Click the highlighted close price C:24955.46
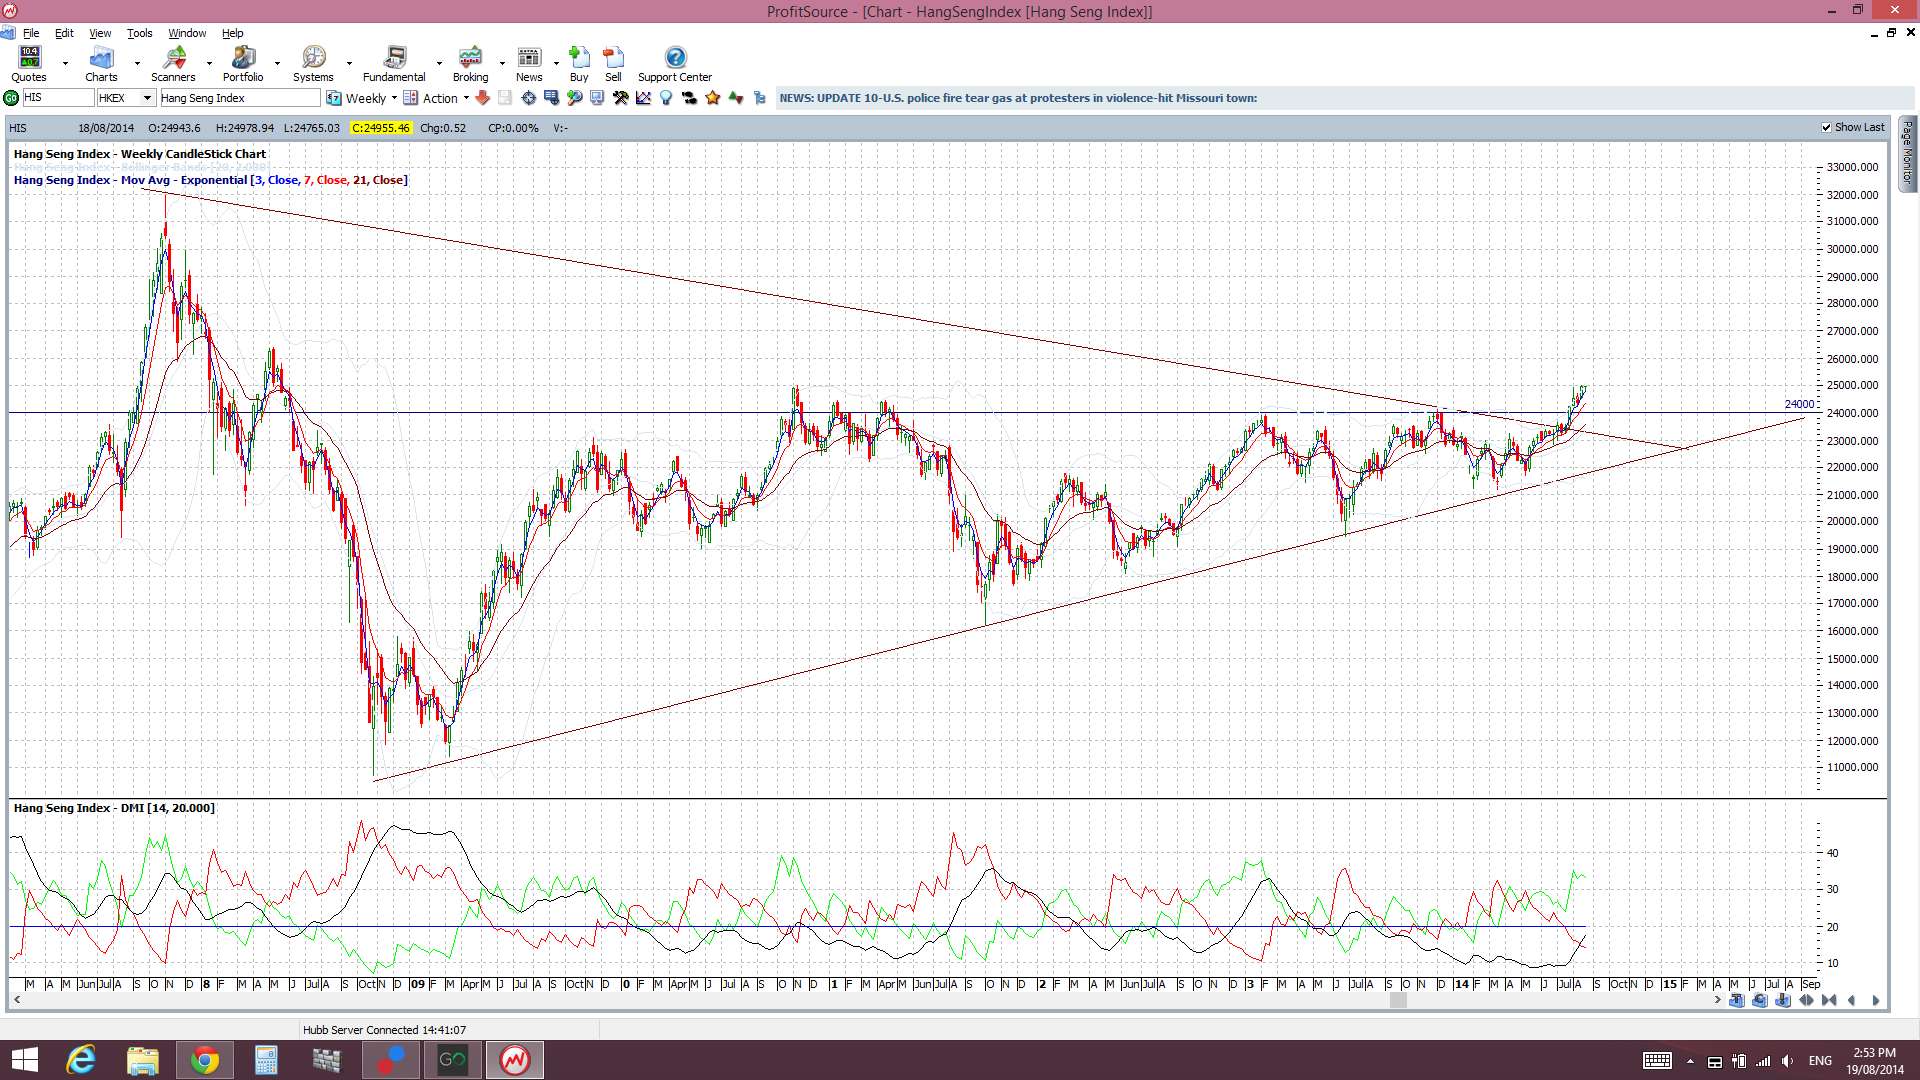The image size is (1920, 1080). pyautogui.click(x=380, y=128)
